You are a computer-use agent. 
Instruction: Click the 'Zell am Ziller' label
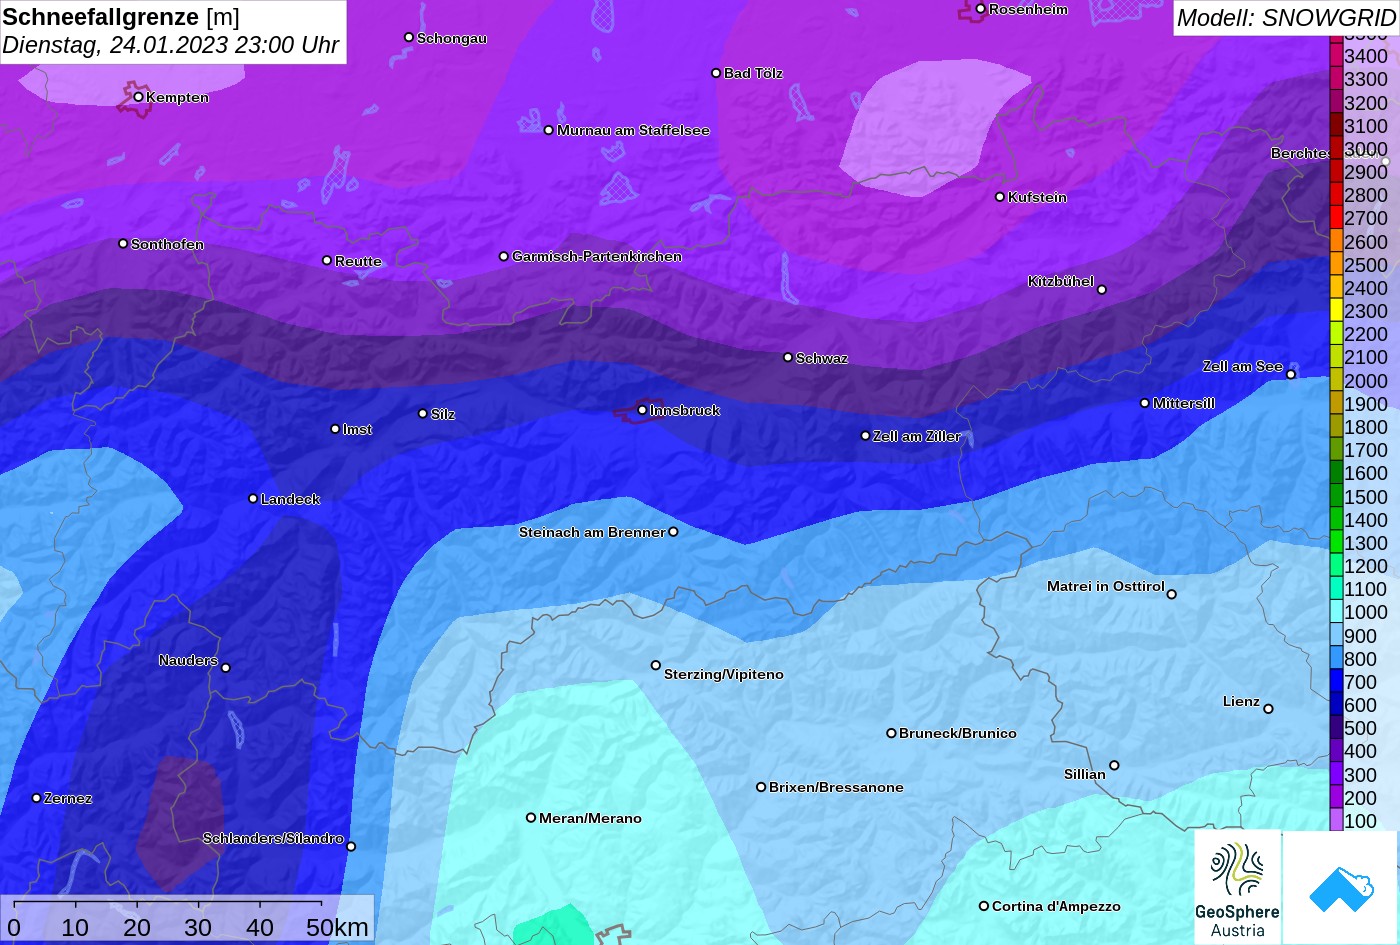coord(917,436)
